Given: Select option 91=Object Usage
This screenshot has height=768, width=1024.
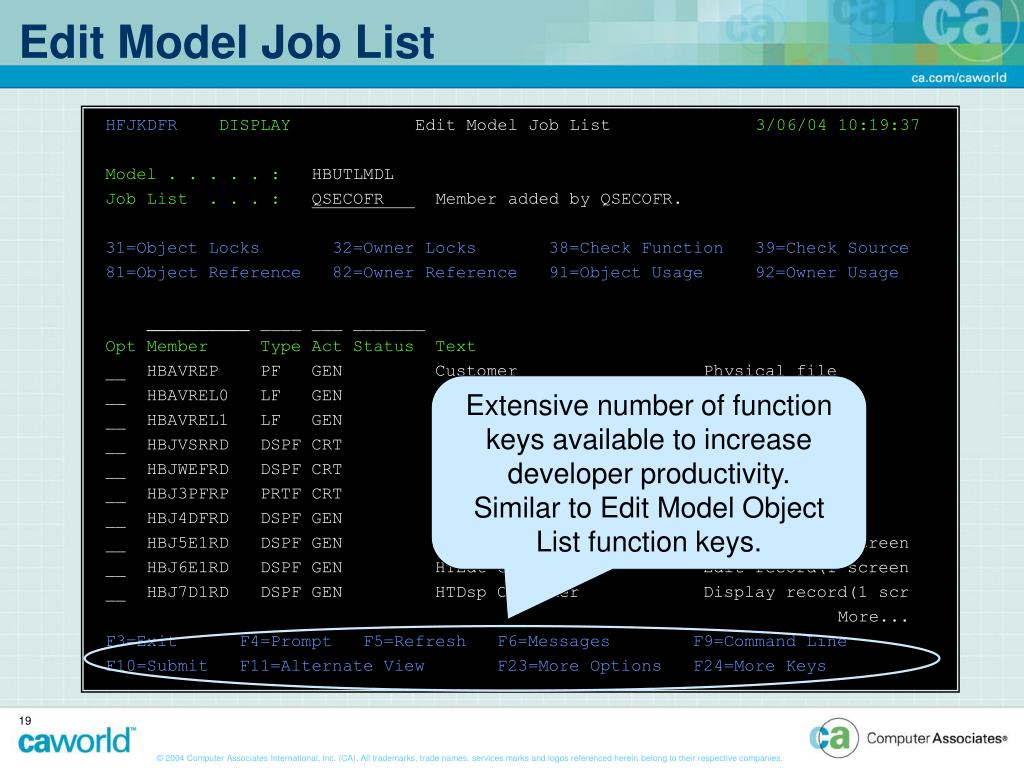Looking at the screenshot, I should coord(626,272).
